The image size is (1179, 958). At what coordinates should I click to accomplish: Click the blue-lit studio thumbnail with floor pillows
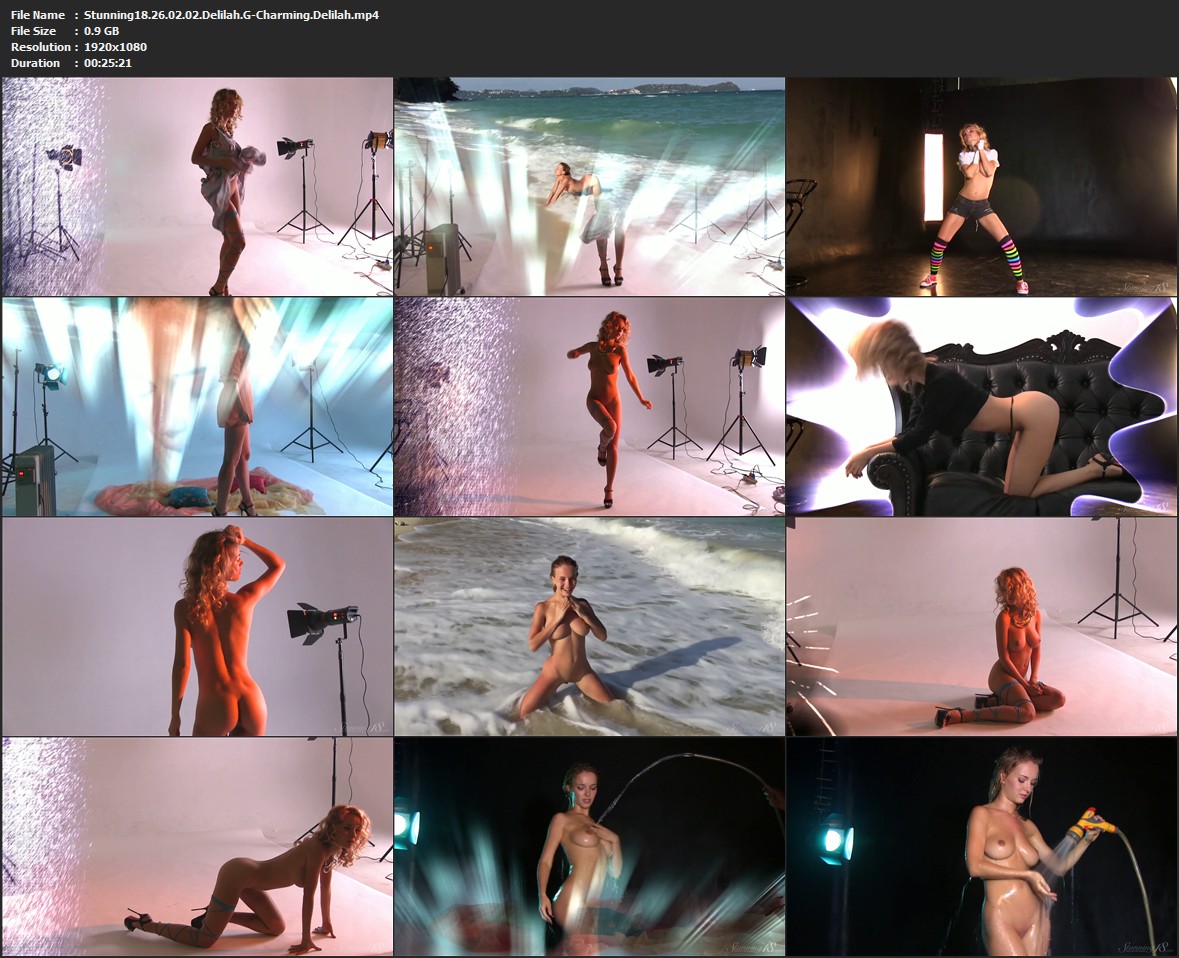click(x=197, y=406)
